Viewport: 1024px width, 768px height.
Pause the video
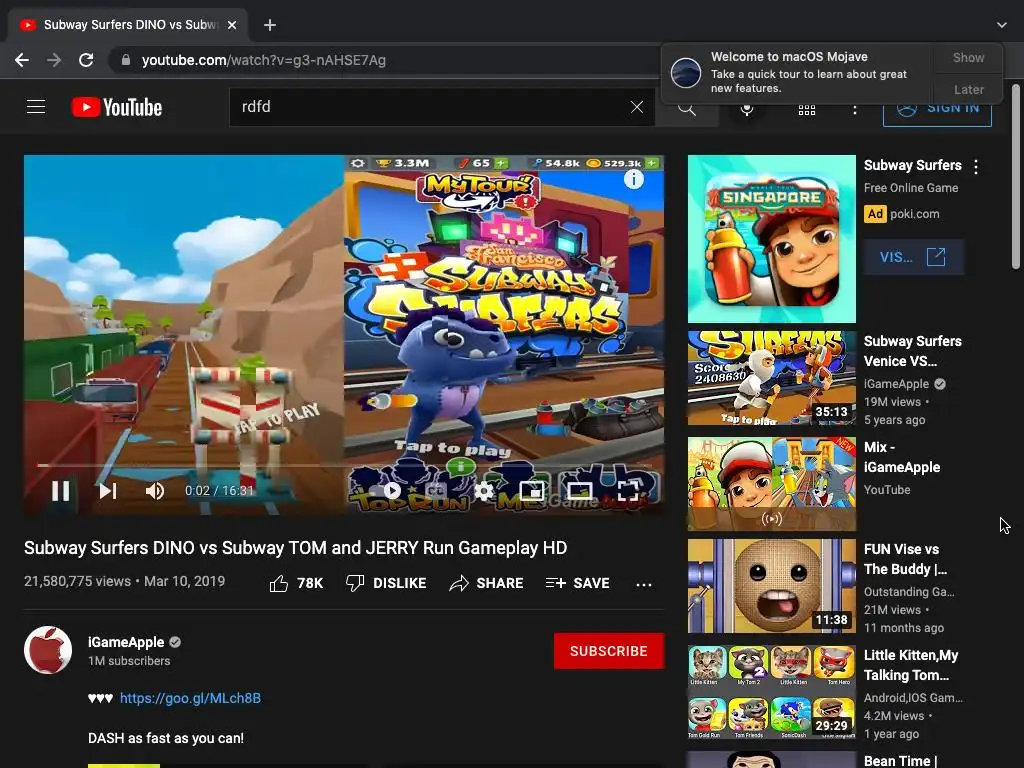tap(61, 490)
